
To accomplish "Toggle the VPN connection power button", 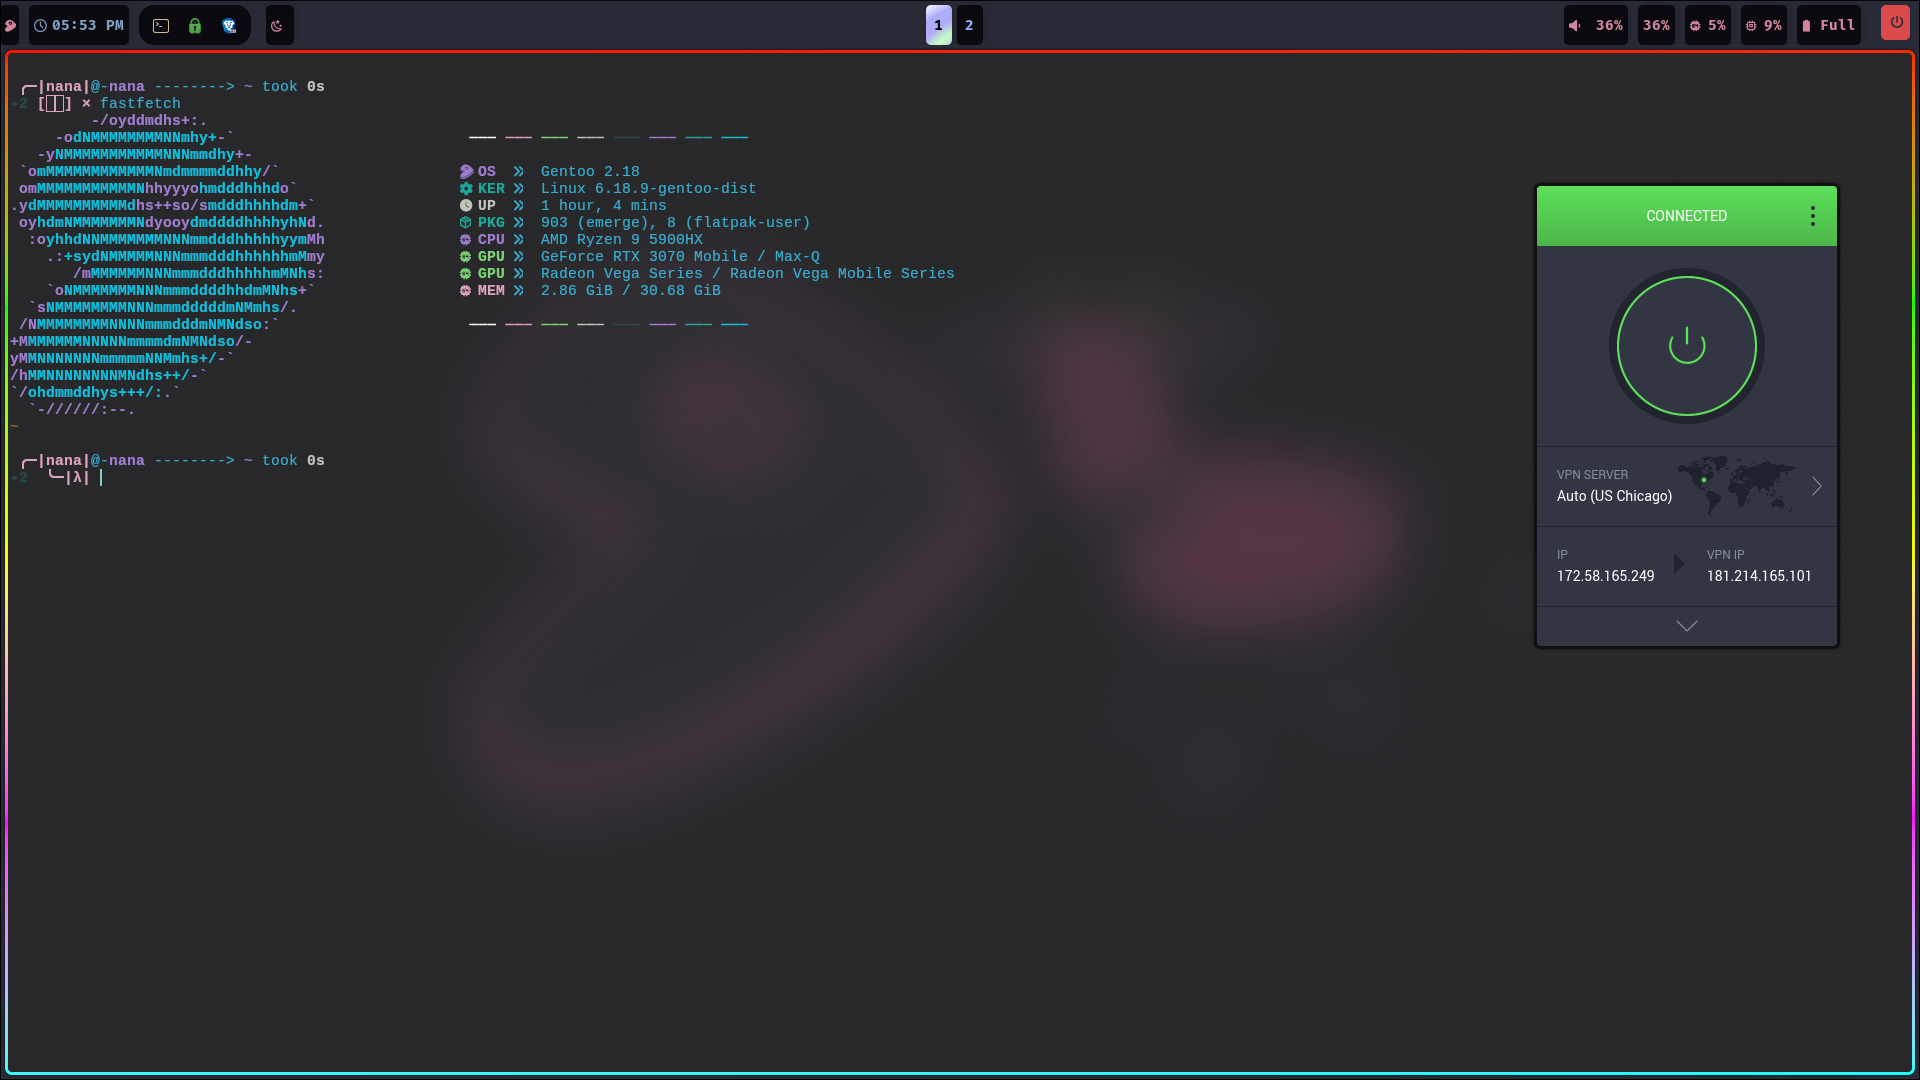I will pyautogui.click(x=1686, y=346).
